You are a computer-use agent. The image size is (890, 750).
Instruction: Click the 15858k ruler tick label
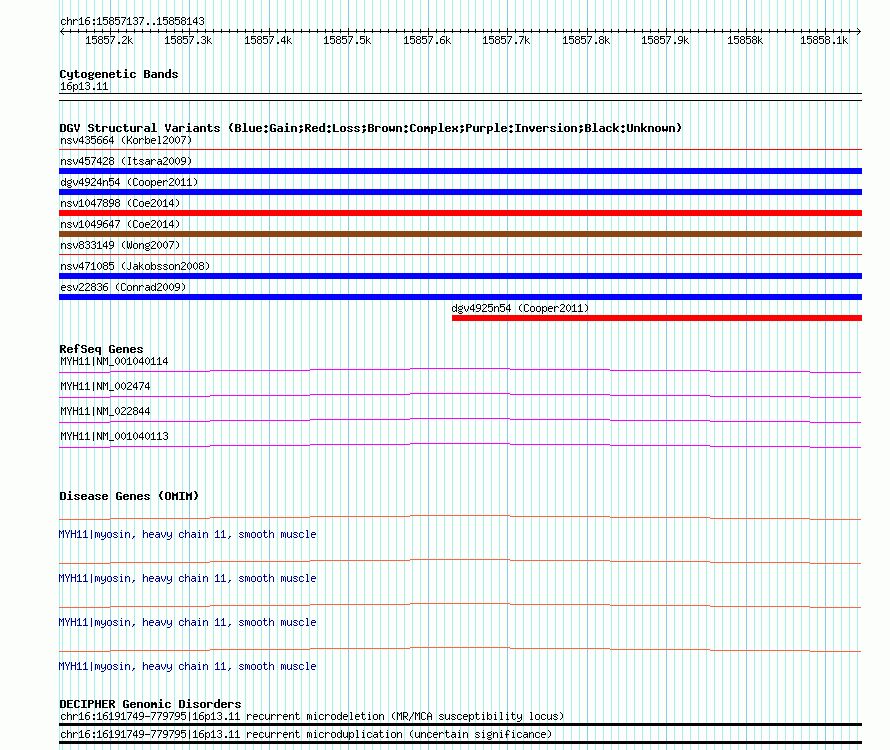pyautogui.click(x=745, y=40)
